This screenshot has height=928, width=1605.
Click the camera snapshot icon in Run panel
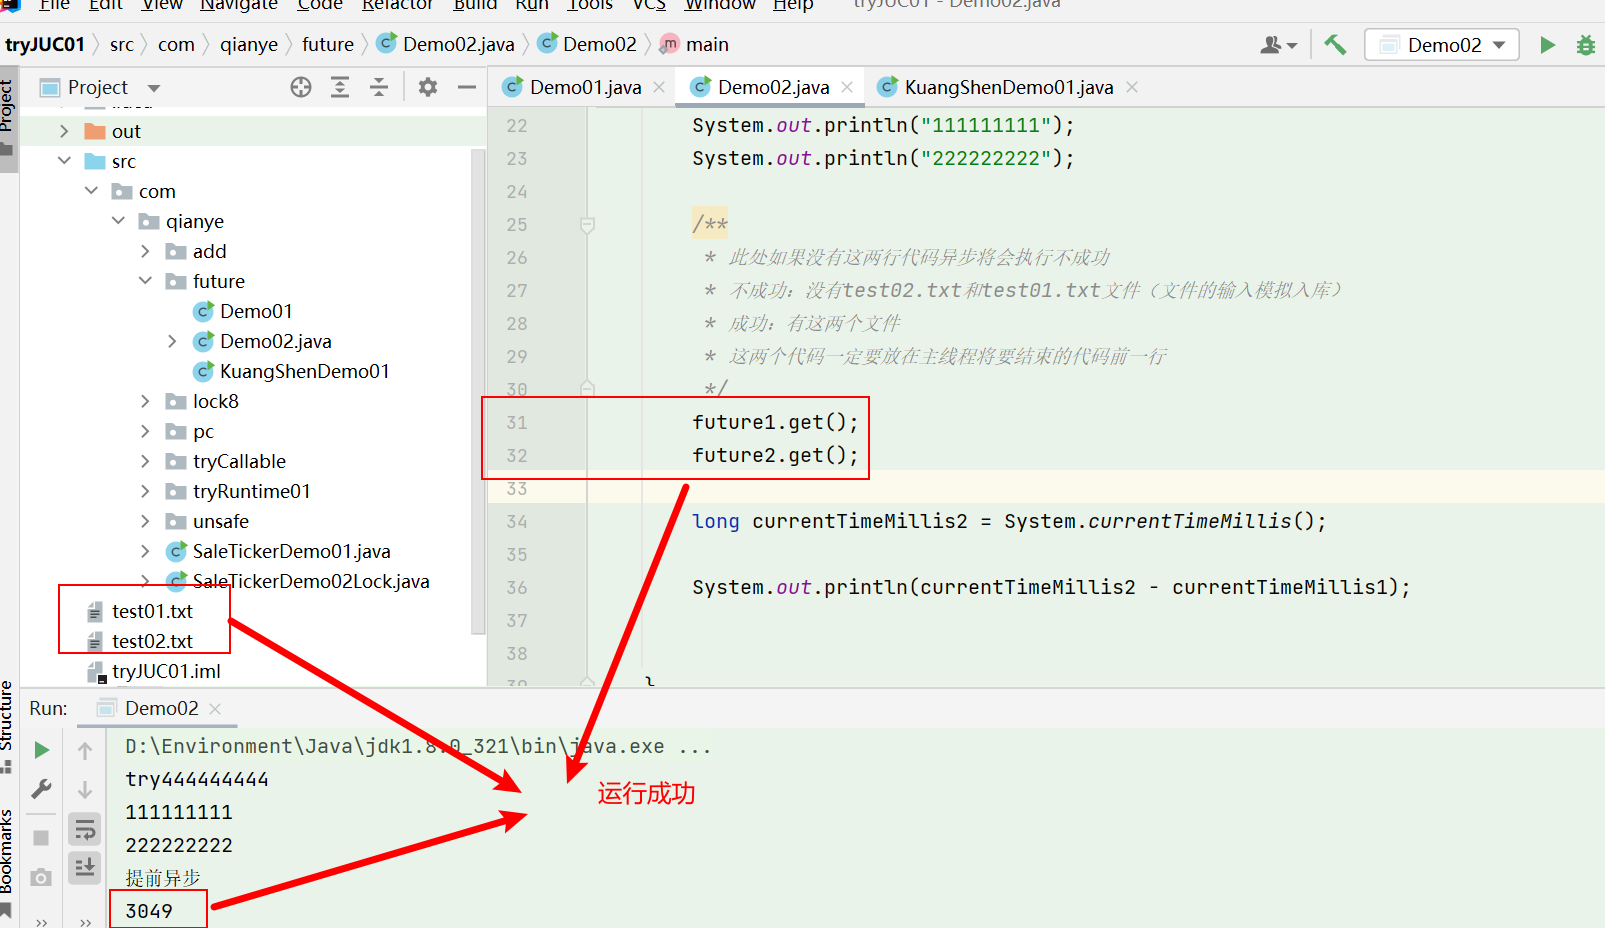[40, 877]
